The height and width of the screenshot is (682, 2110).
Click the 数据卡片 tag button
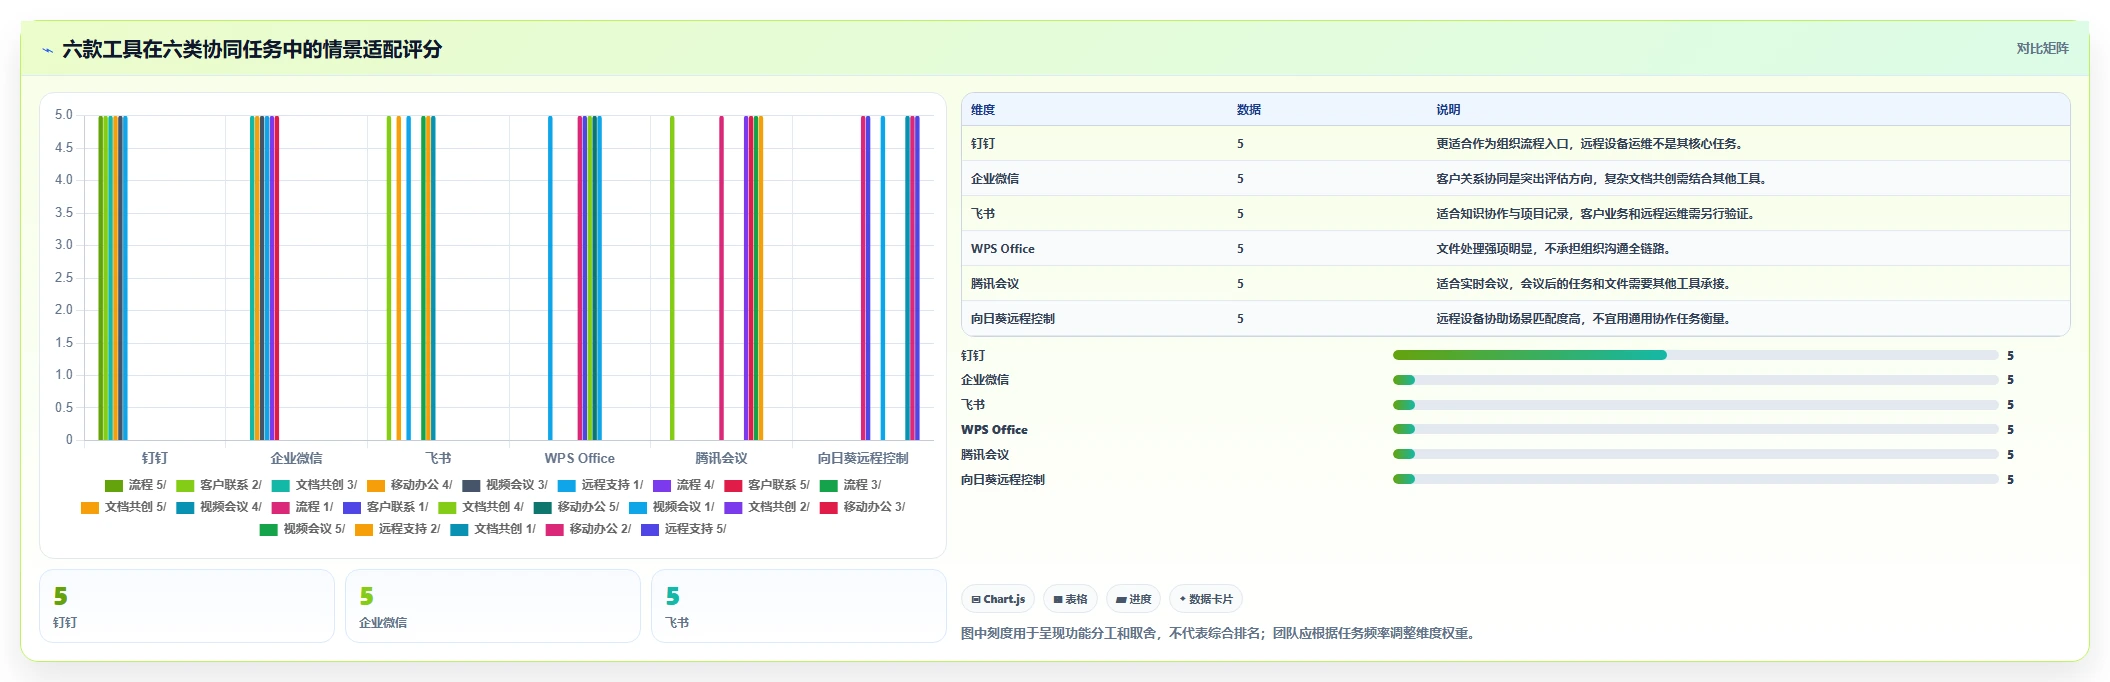[x=1206, y=599]
